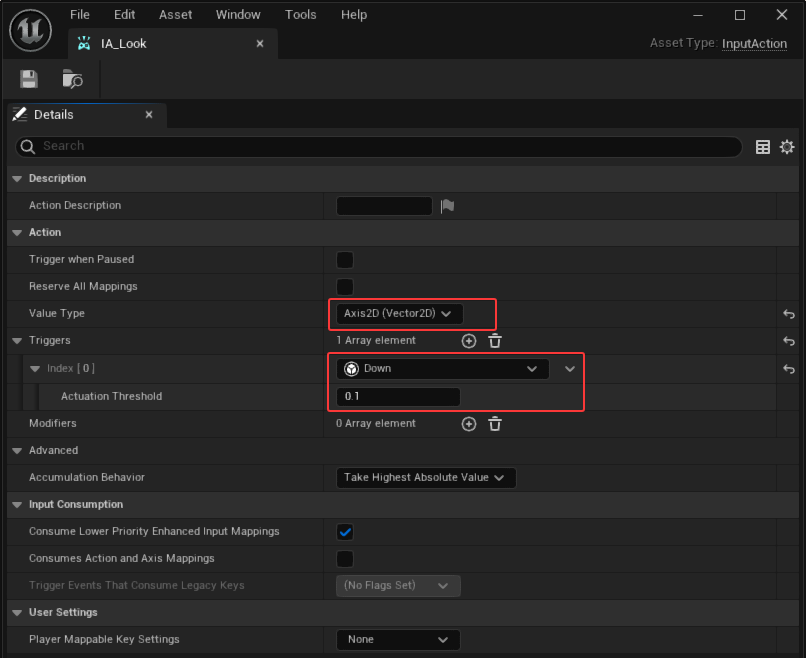Click the Action Description text field

pos(384,206)
